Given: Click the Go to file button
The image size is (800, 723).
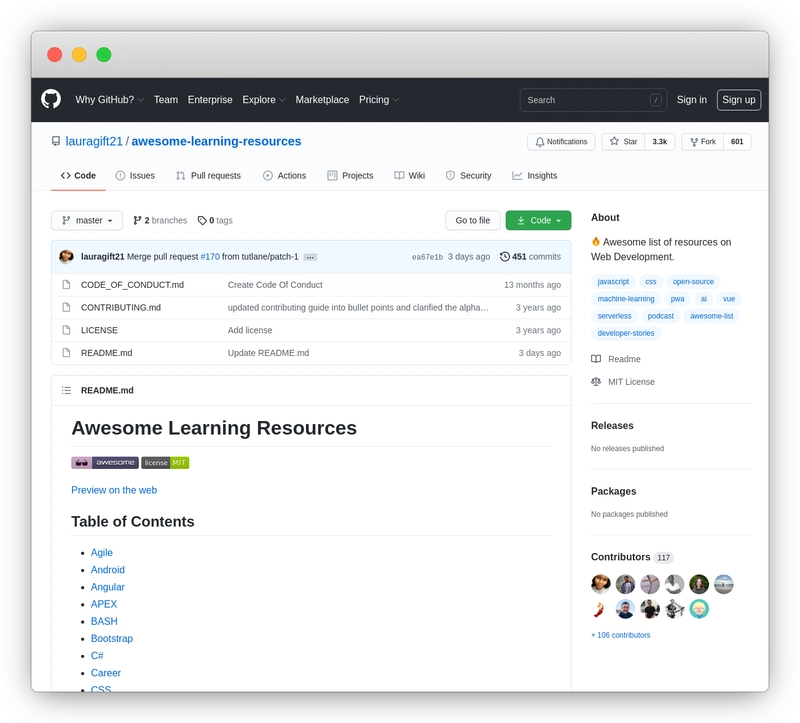Looking at the screenshot, I should 472,220.
